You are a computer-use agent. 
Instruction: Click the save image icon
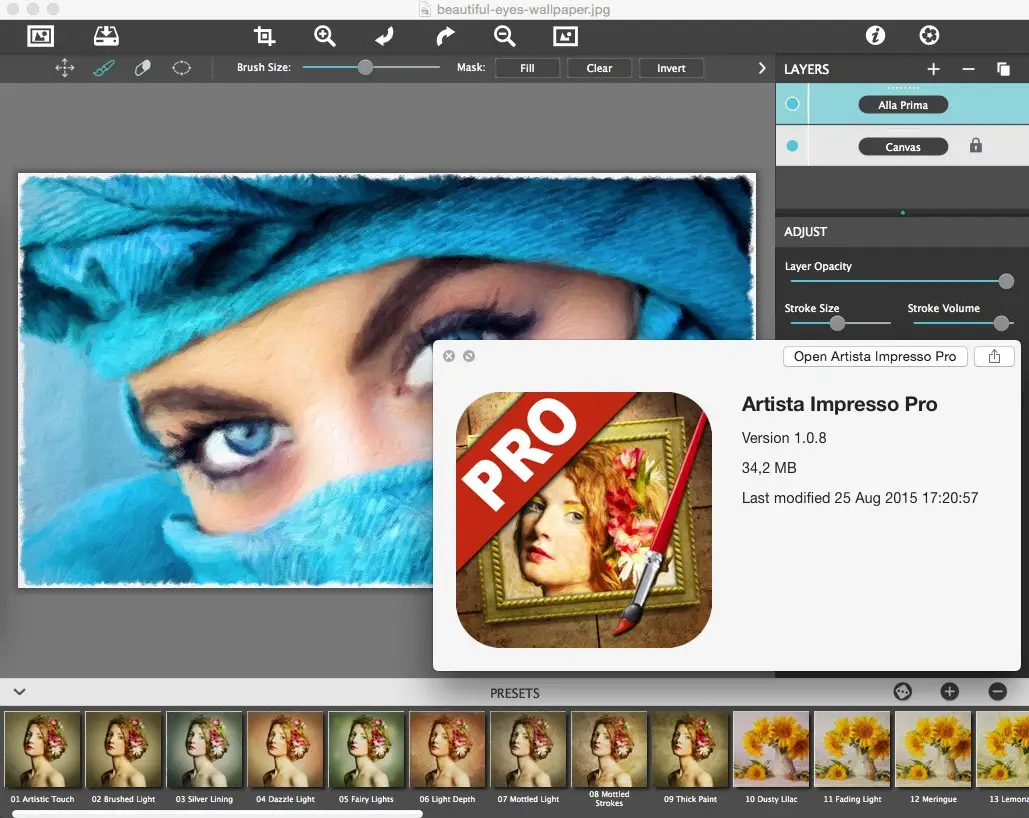pos(106,37)
